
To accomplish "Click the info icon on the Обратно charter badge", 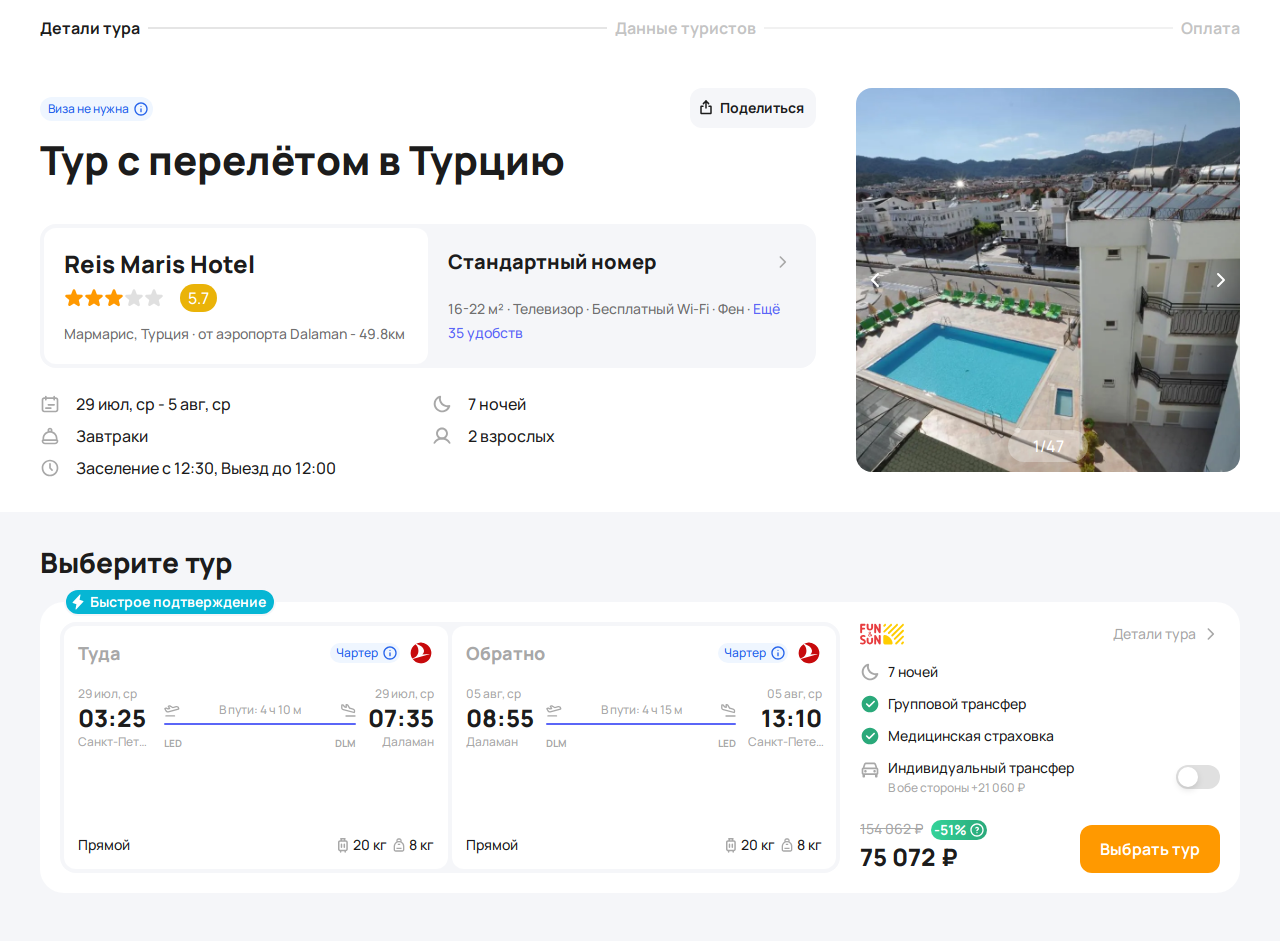I will pyautogui.click(x=778, y=653).
